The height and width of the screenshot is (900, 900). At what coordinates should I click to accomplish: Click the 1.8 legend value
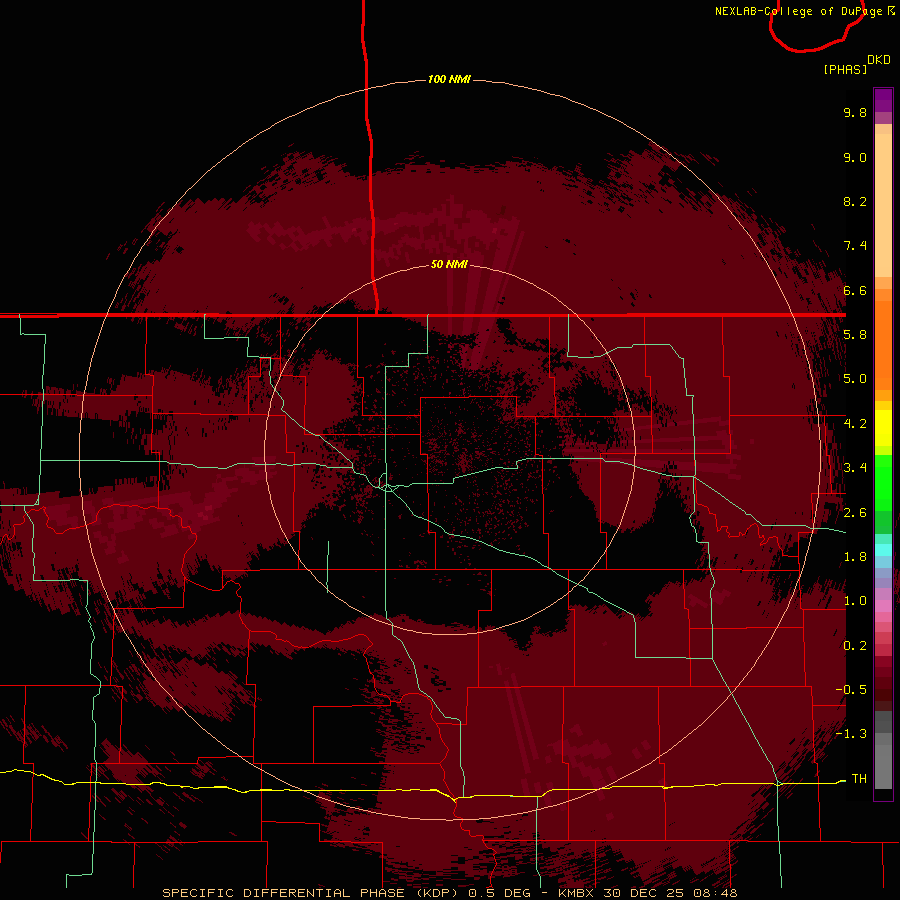click(x=855, y=557)
